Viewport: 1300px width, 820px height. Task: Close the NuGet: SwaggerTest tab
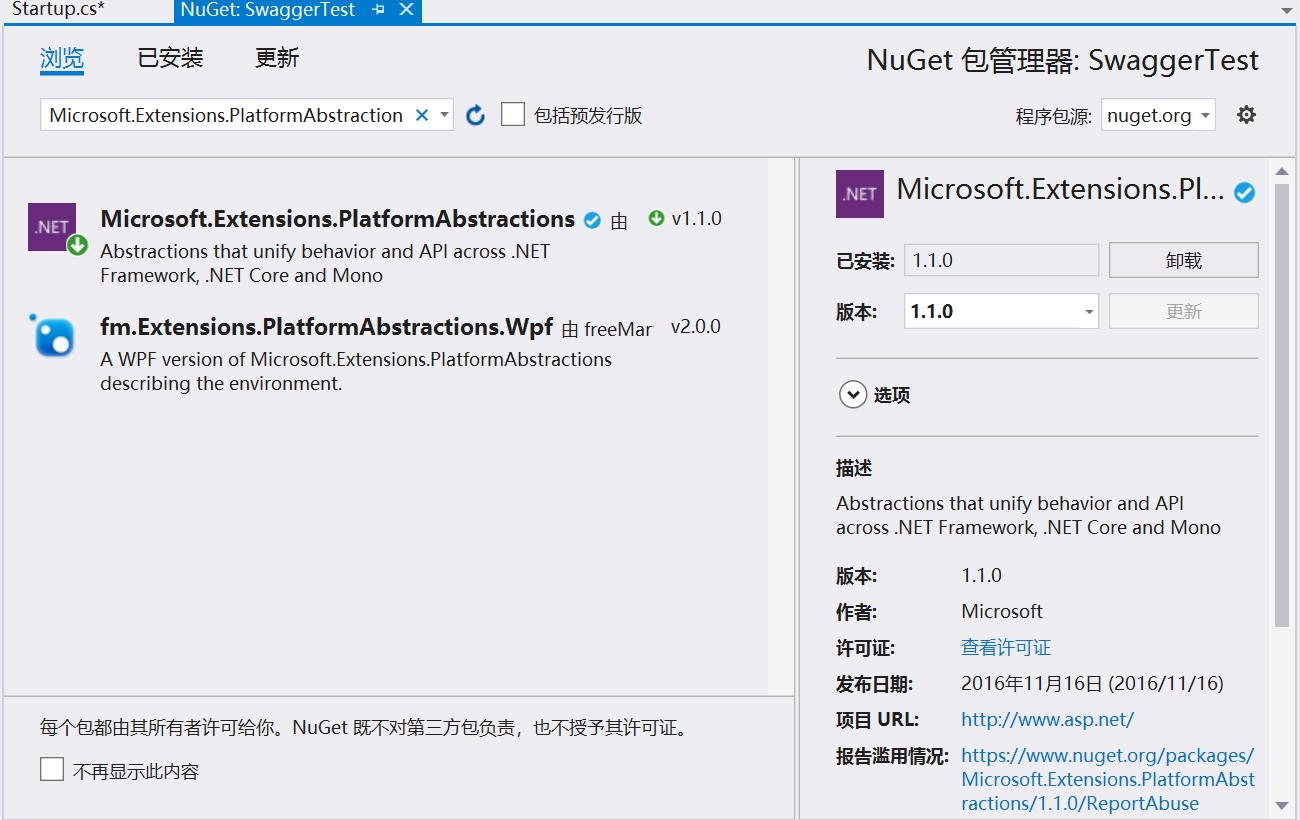(406, 10)
